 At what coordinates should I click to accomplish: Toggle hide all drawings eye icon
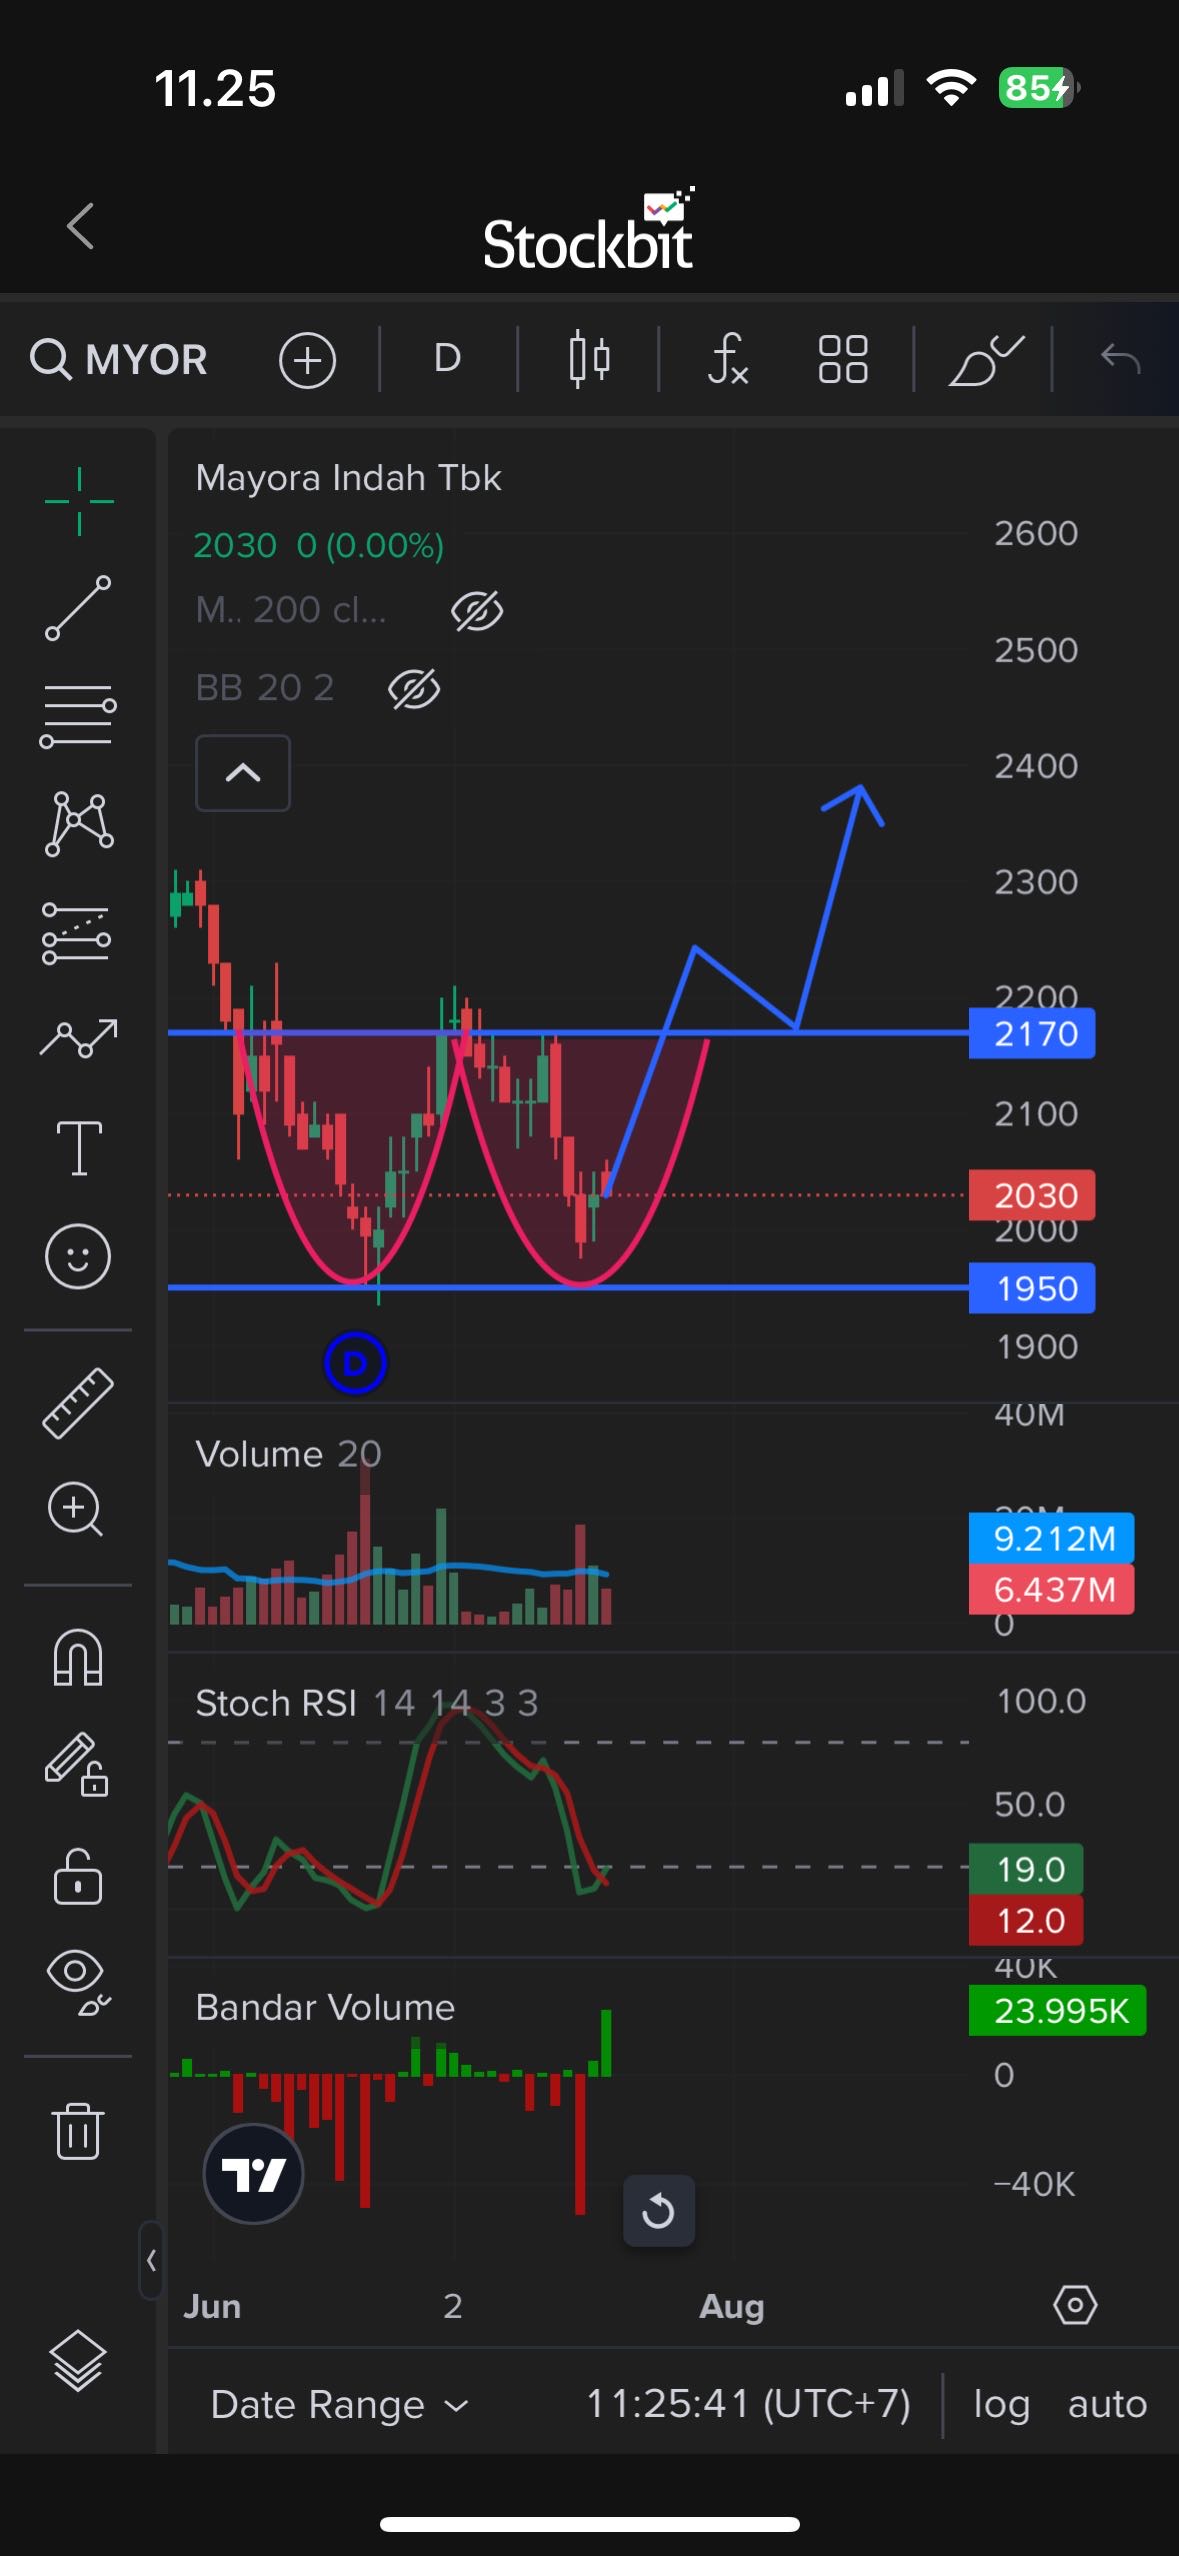coord(78,1982)
